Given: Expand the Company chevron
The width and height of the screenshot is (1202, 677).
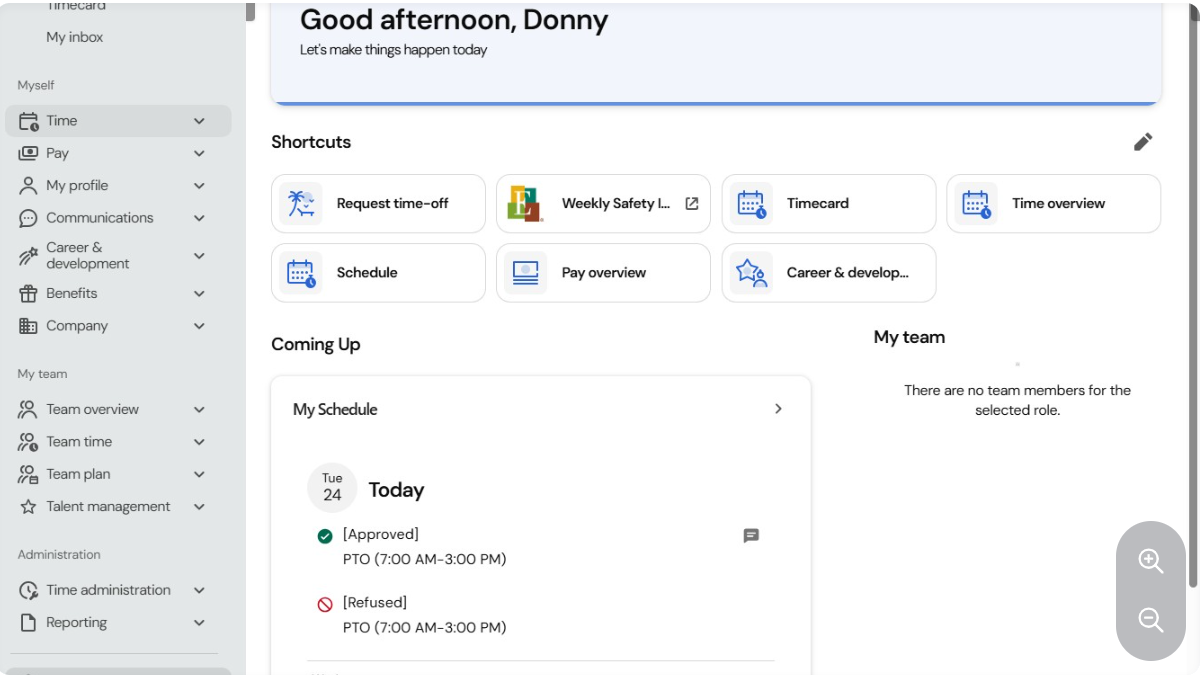Looking at the screenshot, I should [199, 326].
